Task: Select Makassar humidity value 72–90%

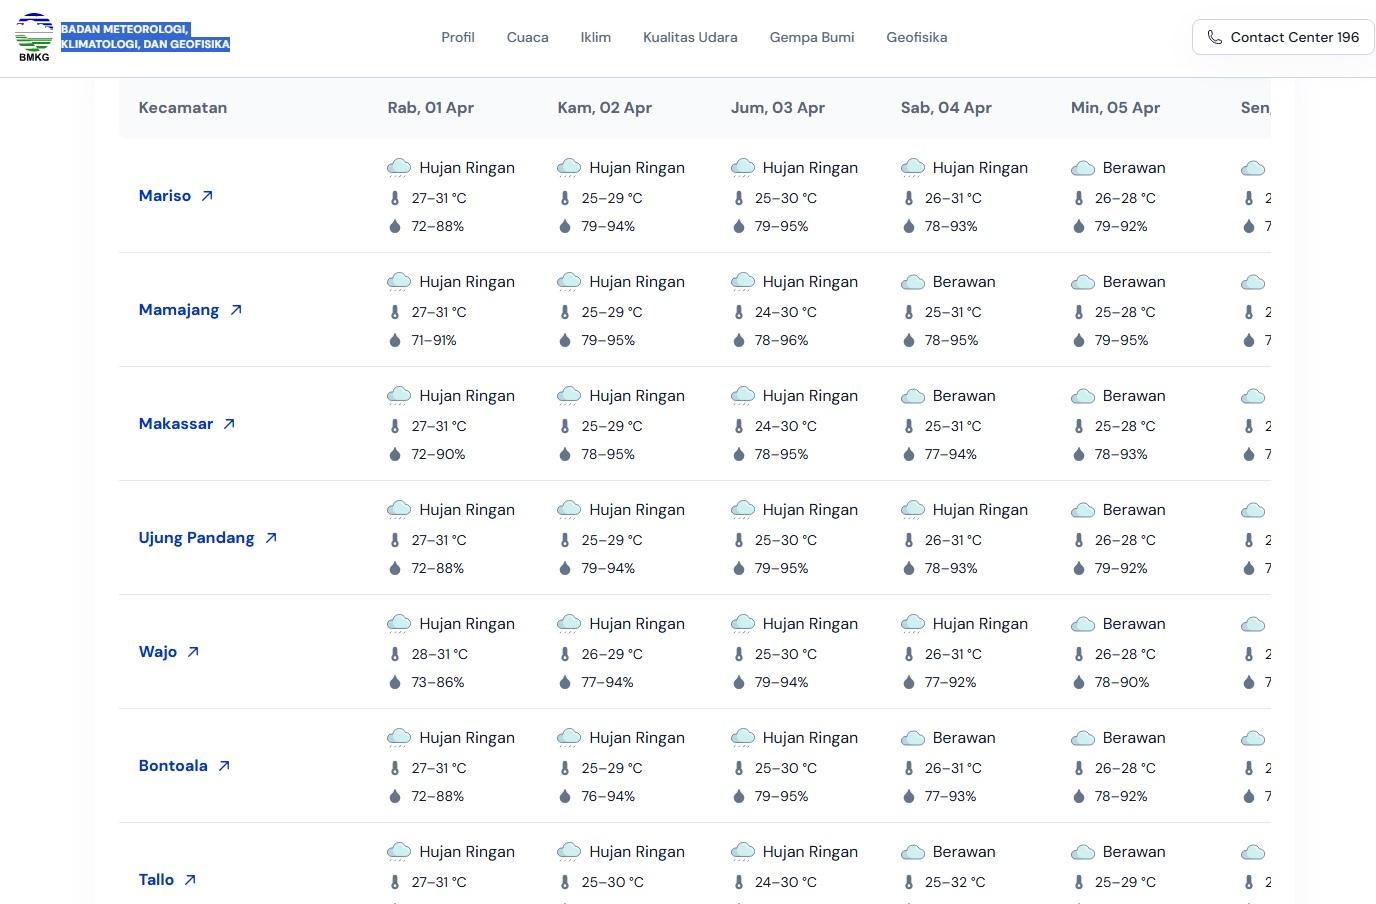Action: (x=439, y=454)
